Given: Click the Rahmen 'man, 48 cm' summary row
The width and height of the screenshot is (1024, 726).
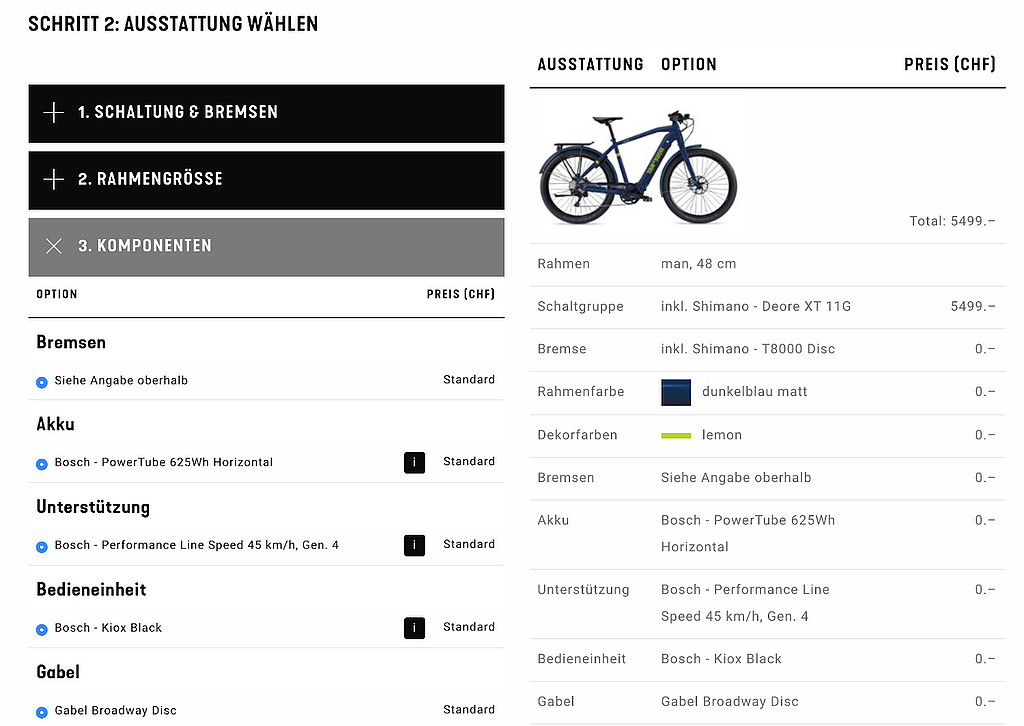Looking at the screenshot, I should click(x=766, y=264).
